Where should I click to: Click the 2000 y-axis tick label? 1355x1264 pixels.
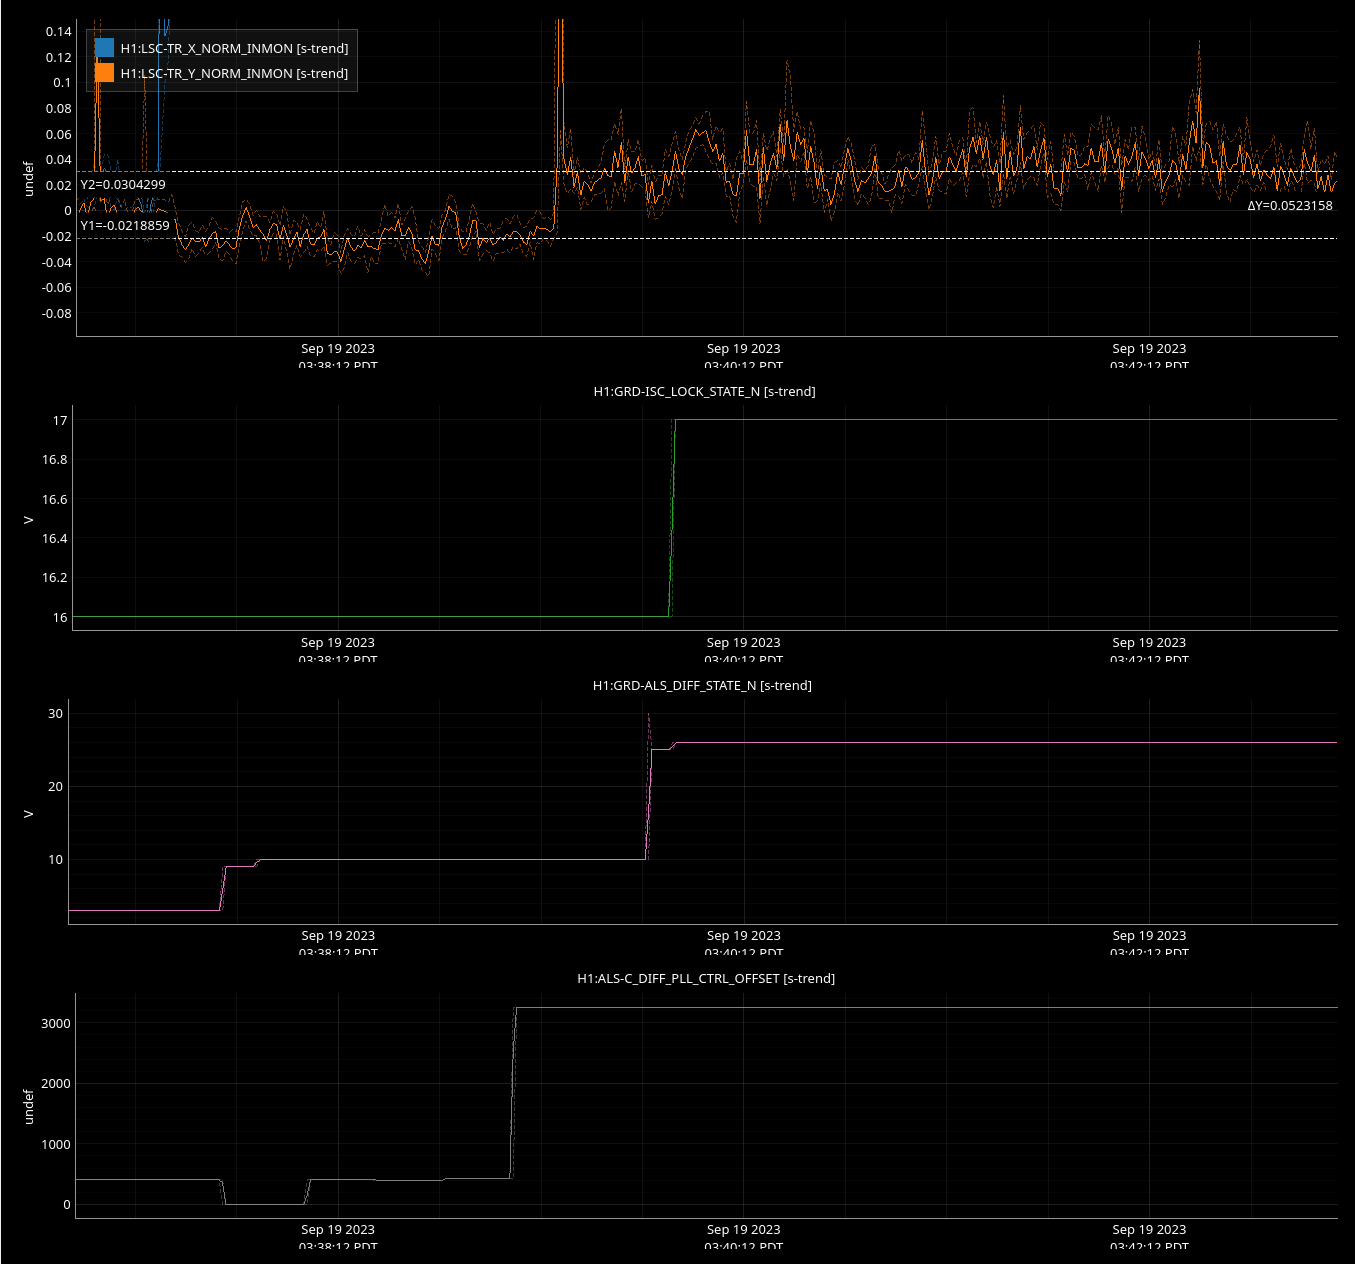click(56, 1084)
